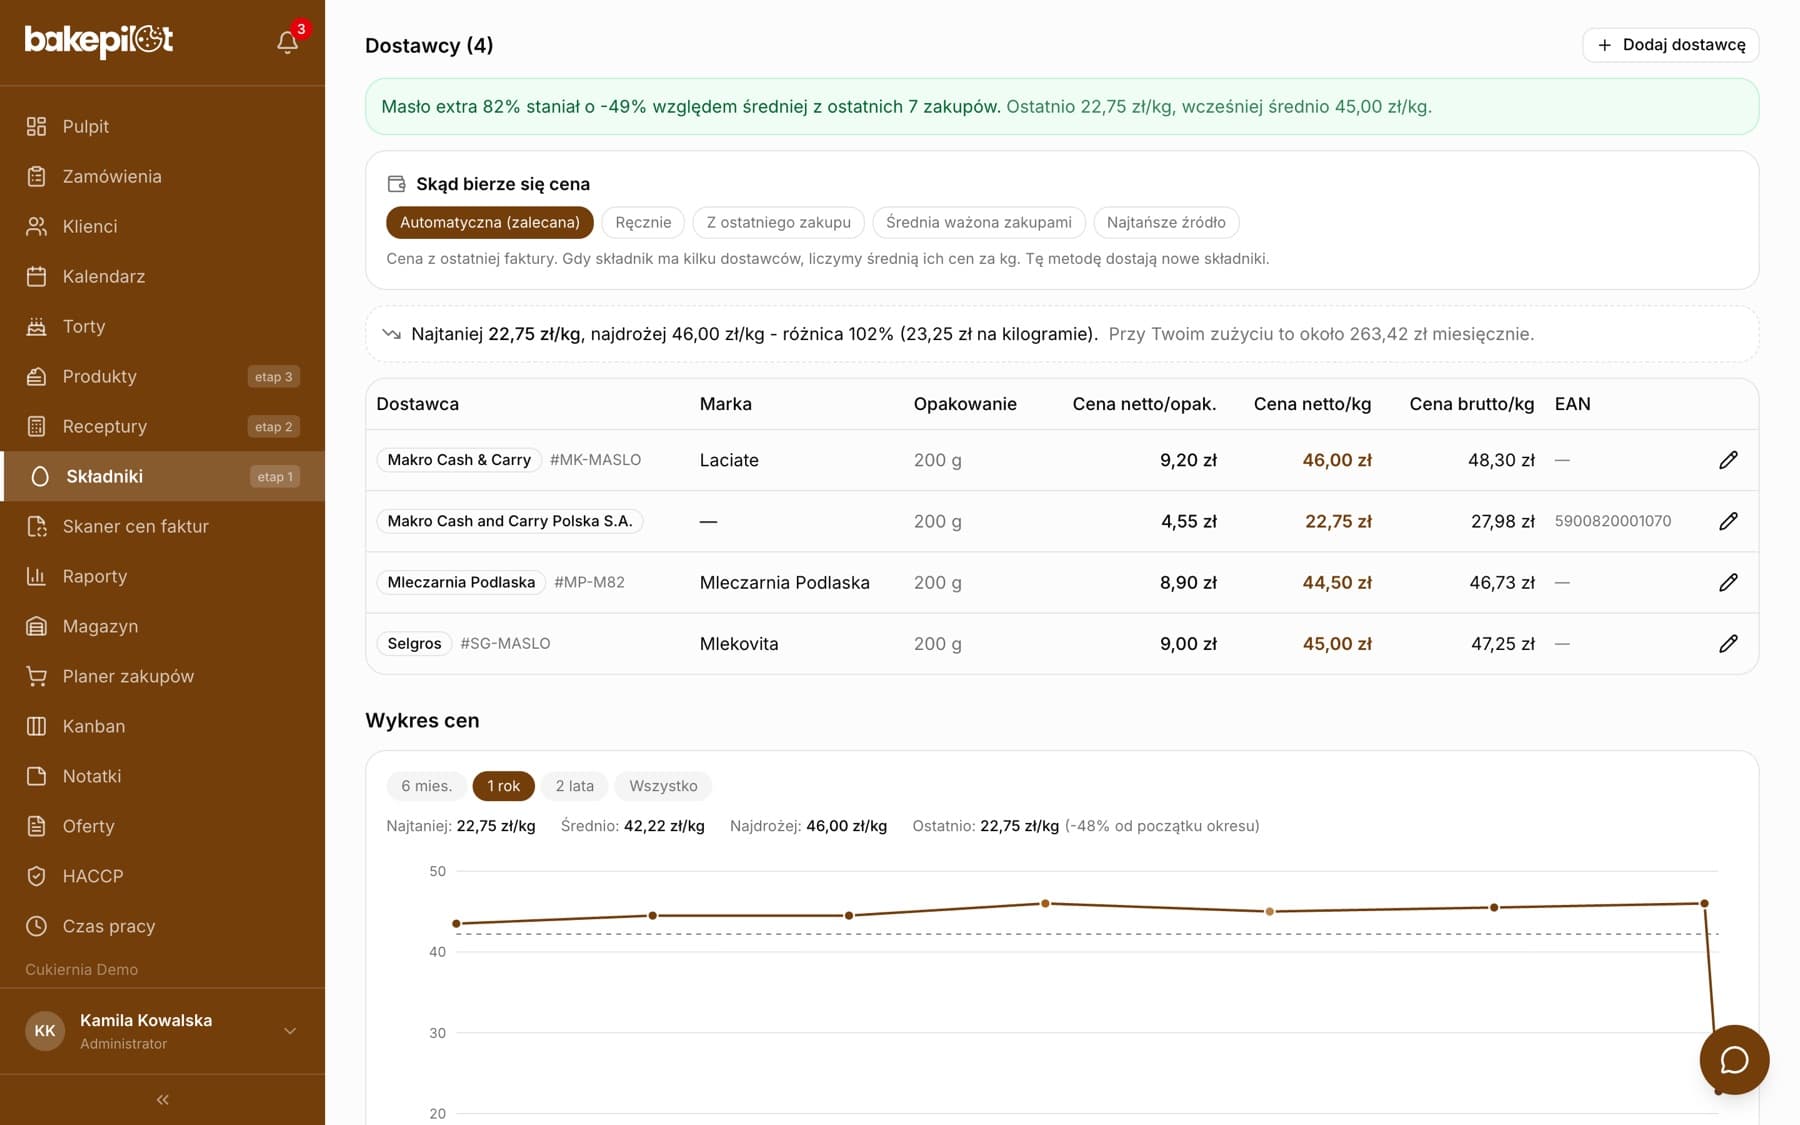Expand Kamila Kowalska user menu
The image size is (1800, 1125).
tap(162, 1031)
